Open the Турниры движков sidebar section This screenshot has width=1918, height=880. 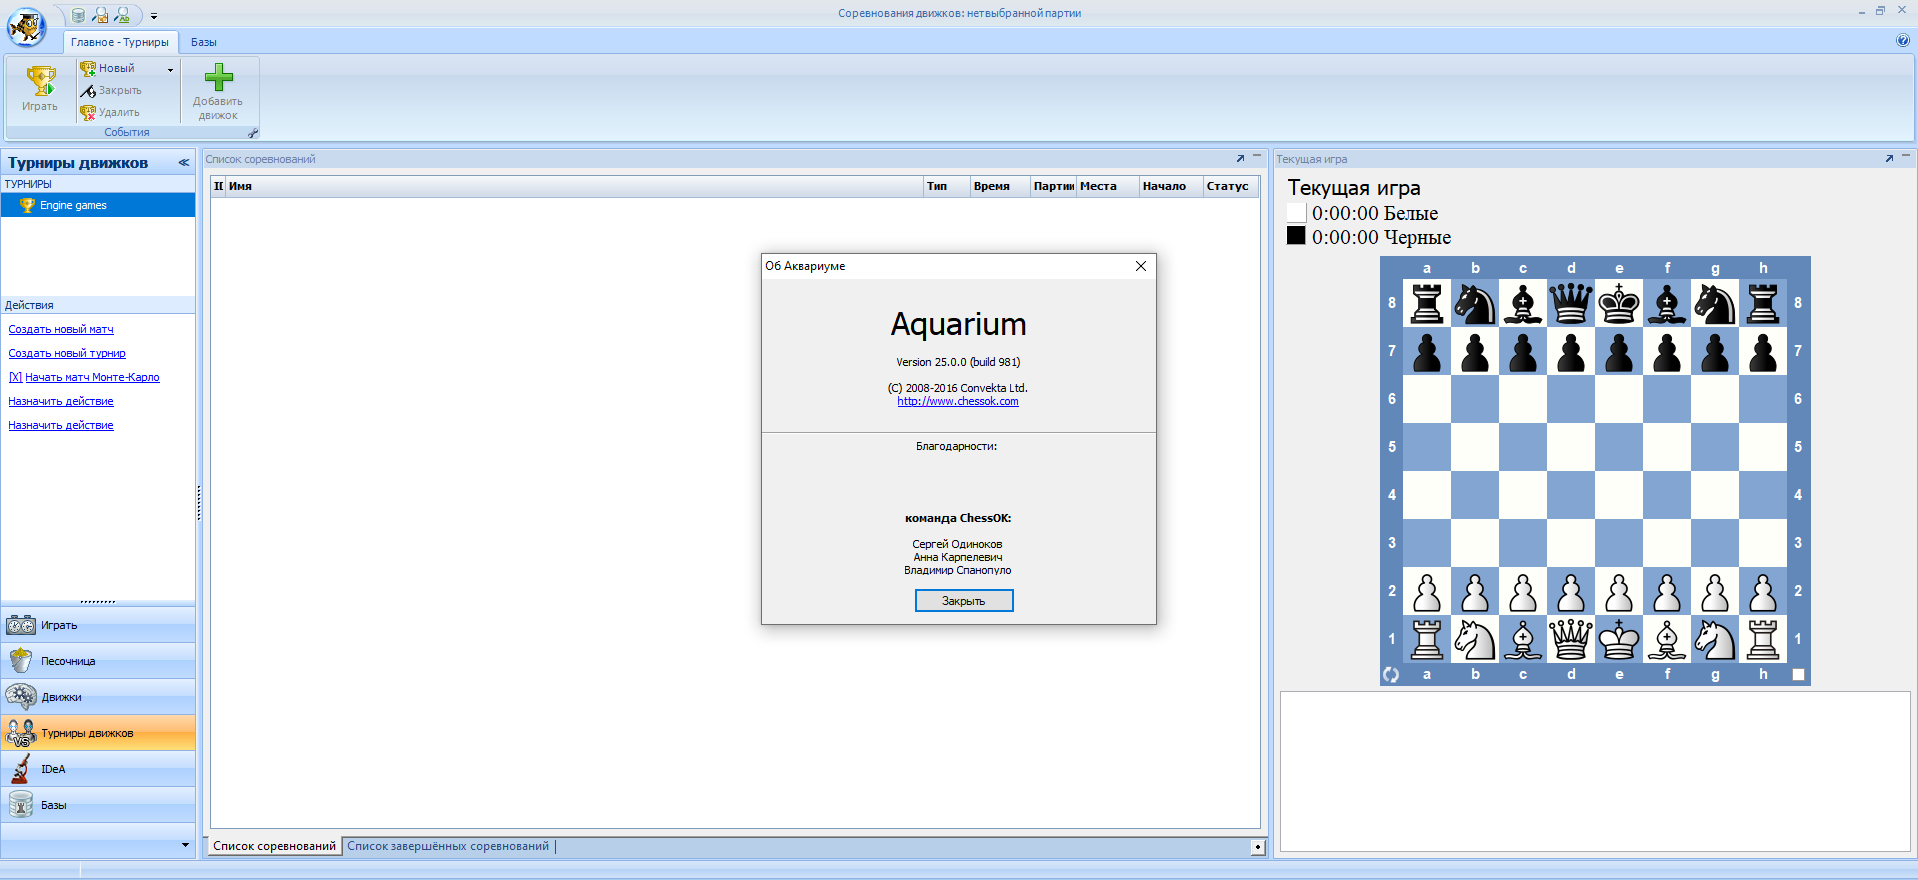click(98, 733)
